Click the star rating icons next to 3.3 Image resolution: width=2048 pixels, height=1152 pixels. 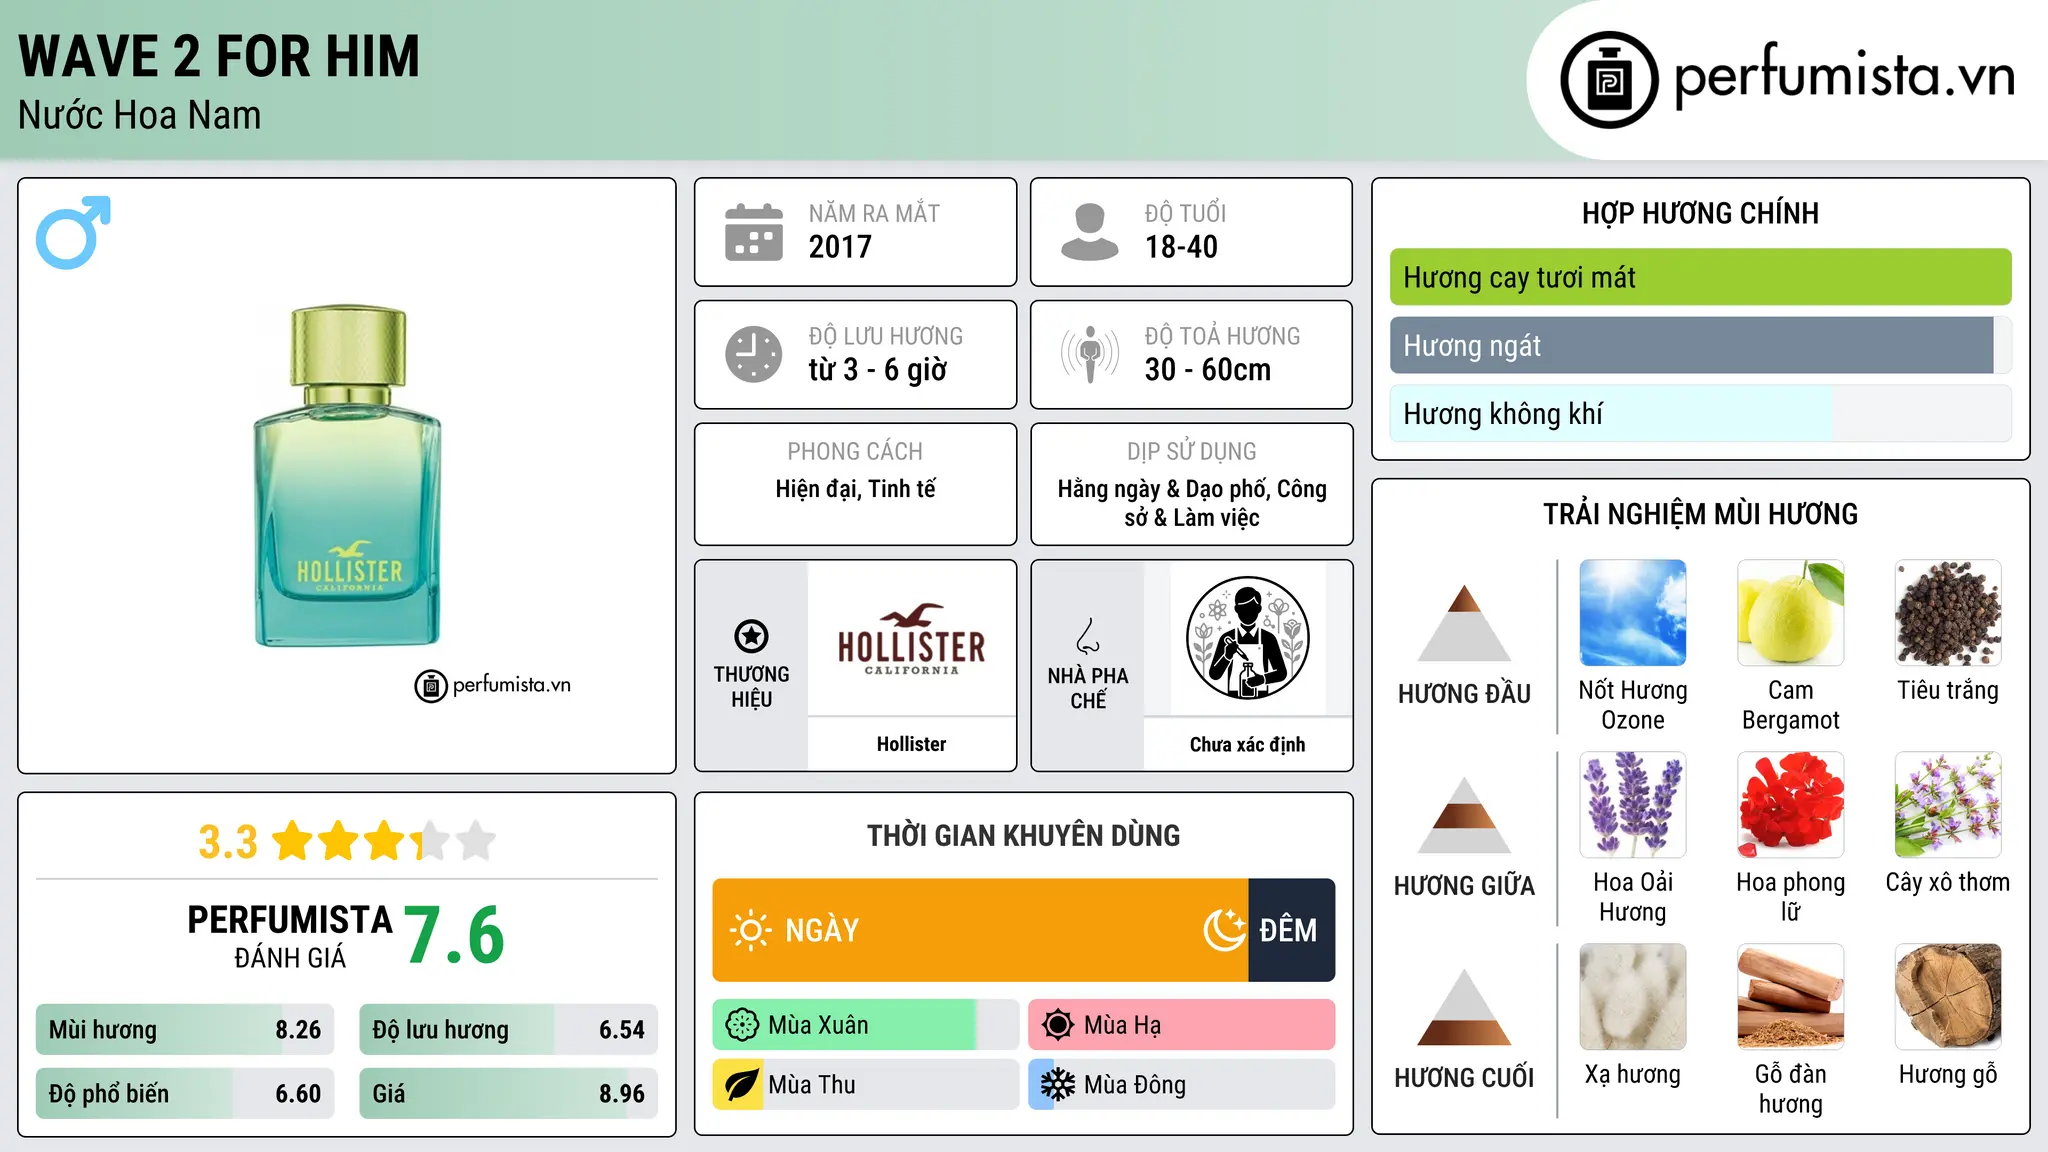click(x=384, y=841)
